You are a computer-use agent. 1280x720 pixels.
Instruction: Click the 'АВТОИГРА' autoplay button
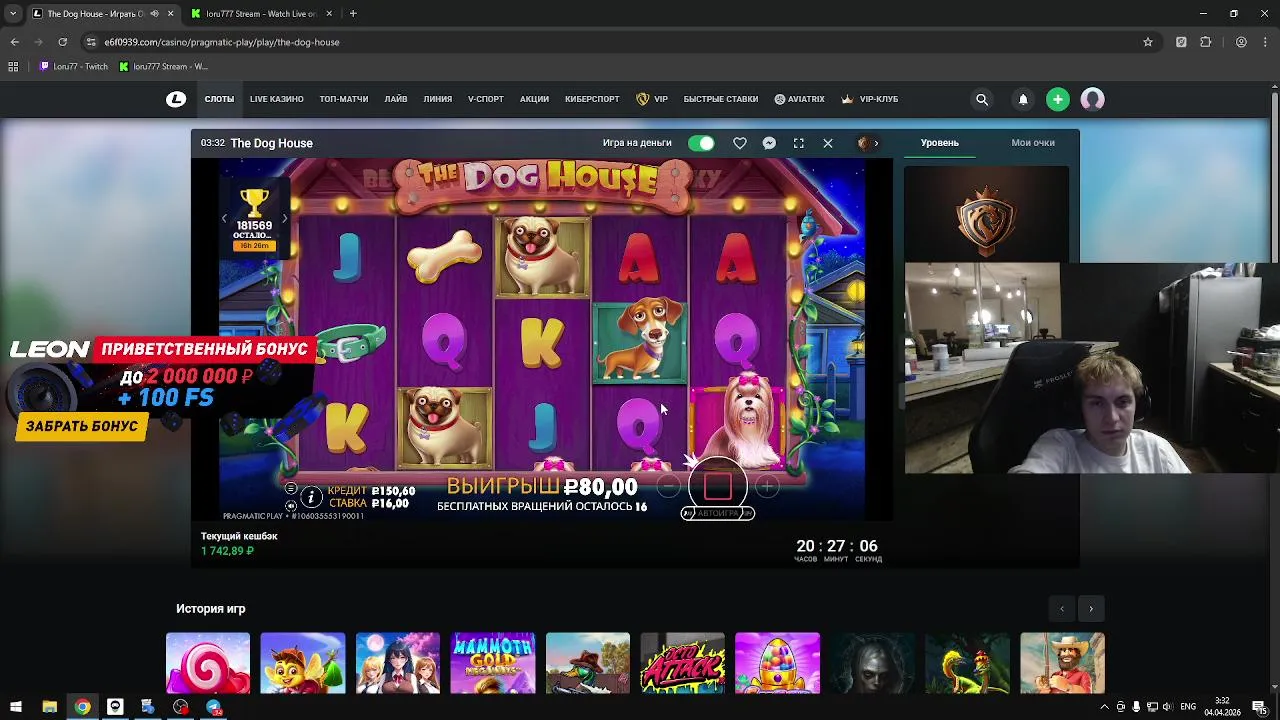click(718, 513)
